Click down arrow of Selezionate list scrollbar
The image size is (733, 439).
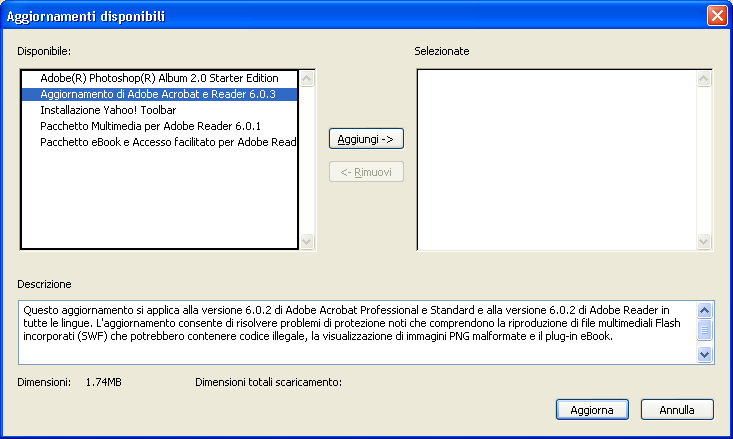coord(705,241)
